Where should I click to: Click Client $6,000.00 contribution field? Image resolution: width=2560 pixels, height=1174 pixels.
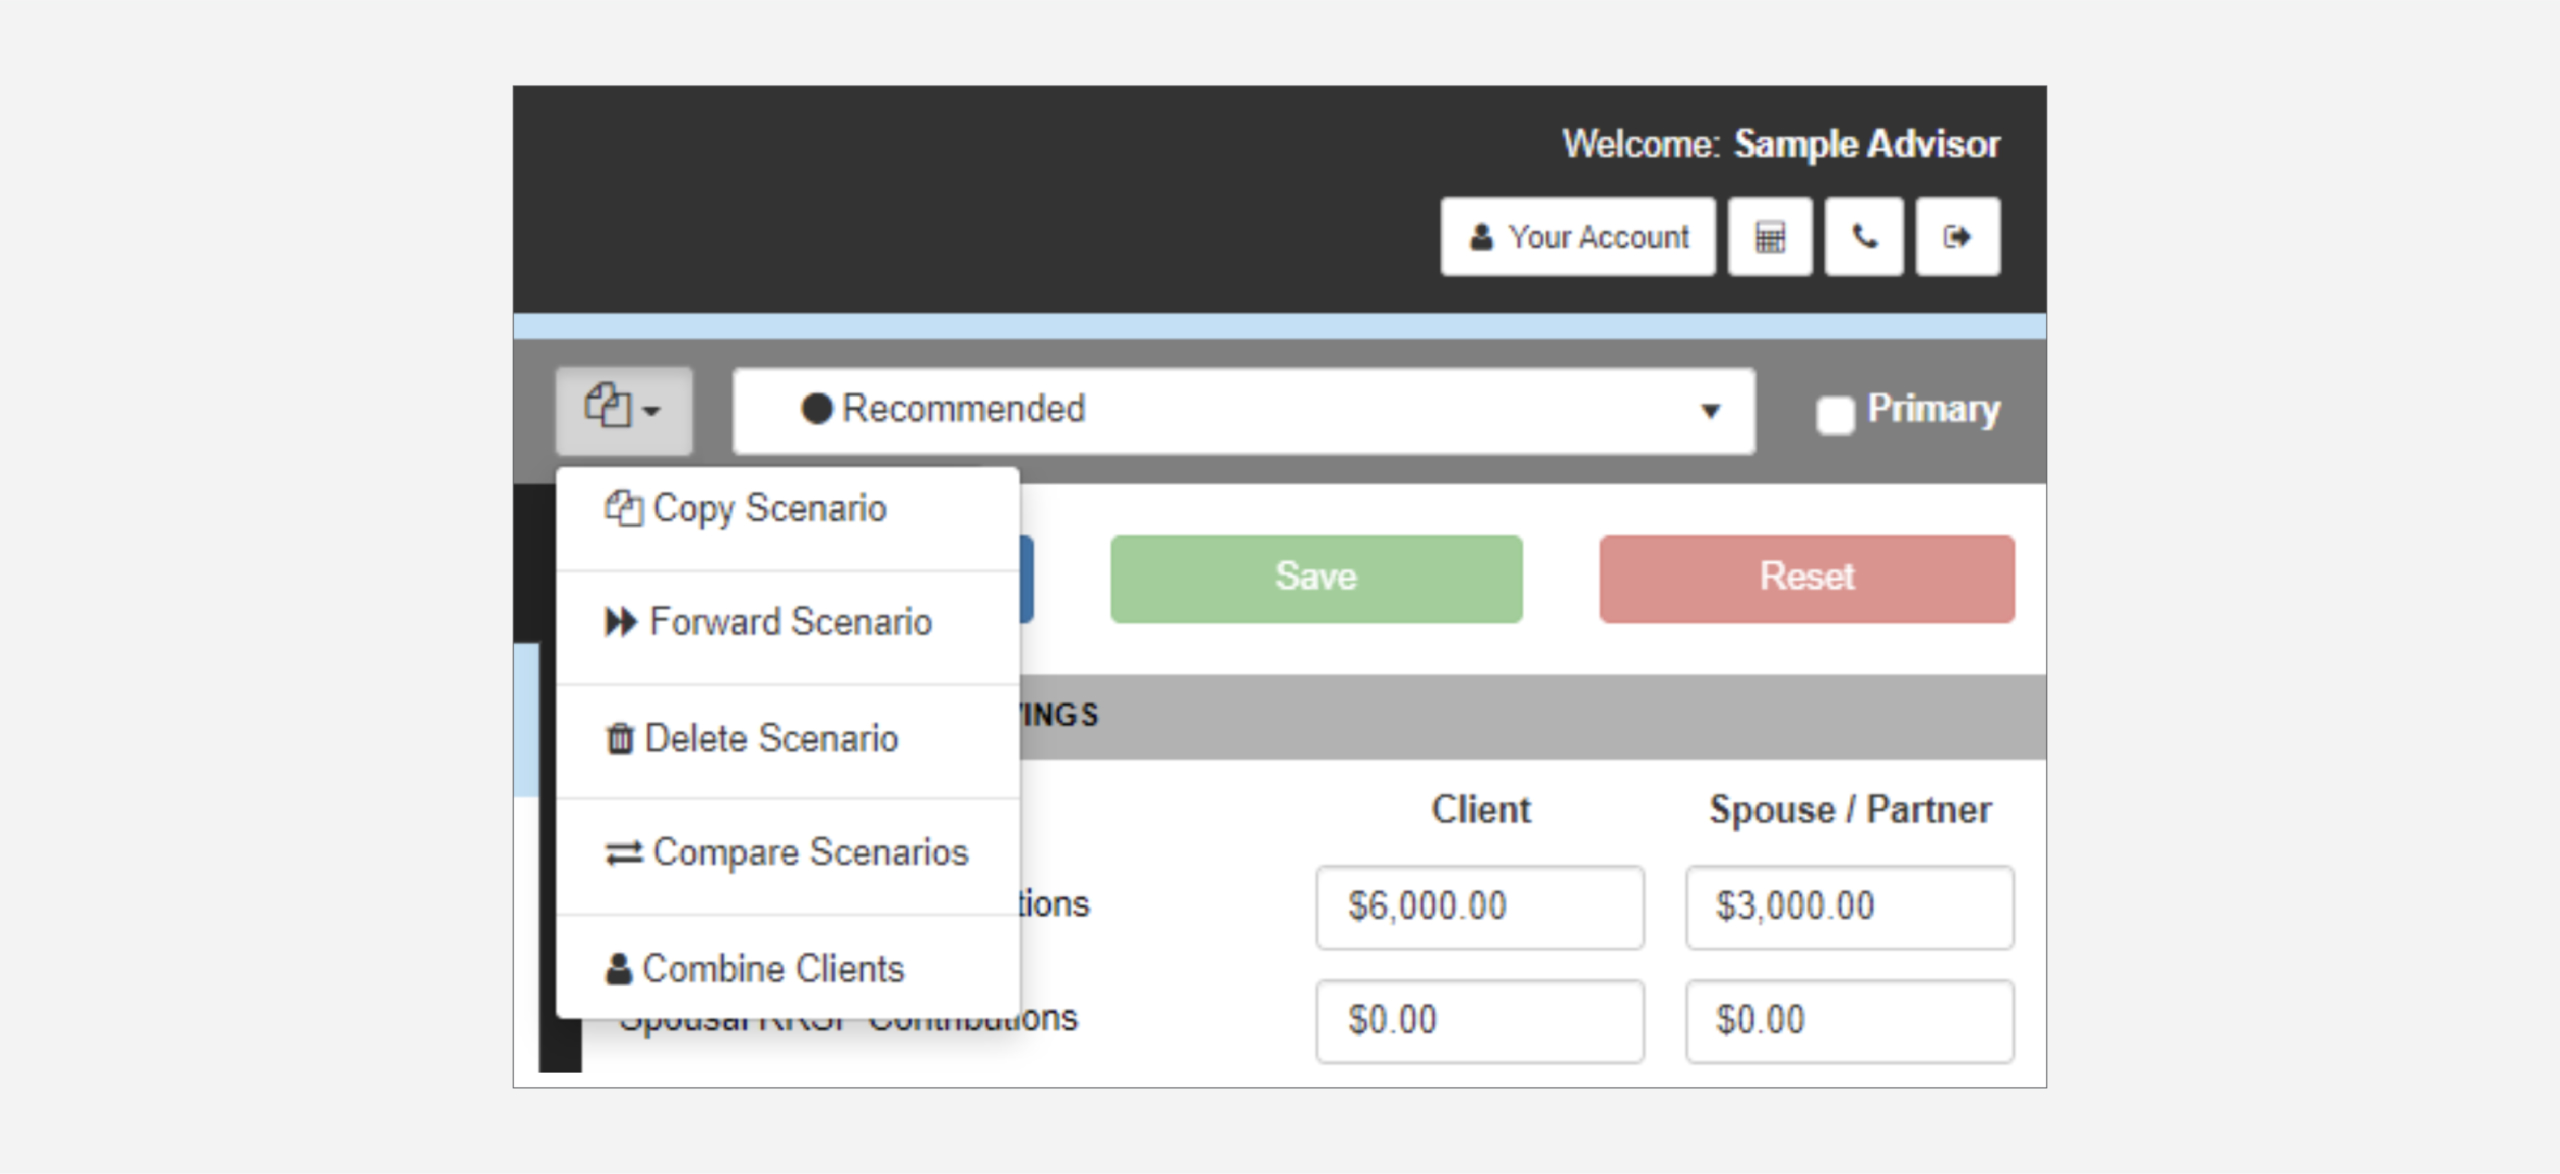tap(1478, 907)
